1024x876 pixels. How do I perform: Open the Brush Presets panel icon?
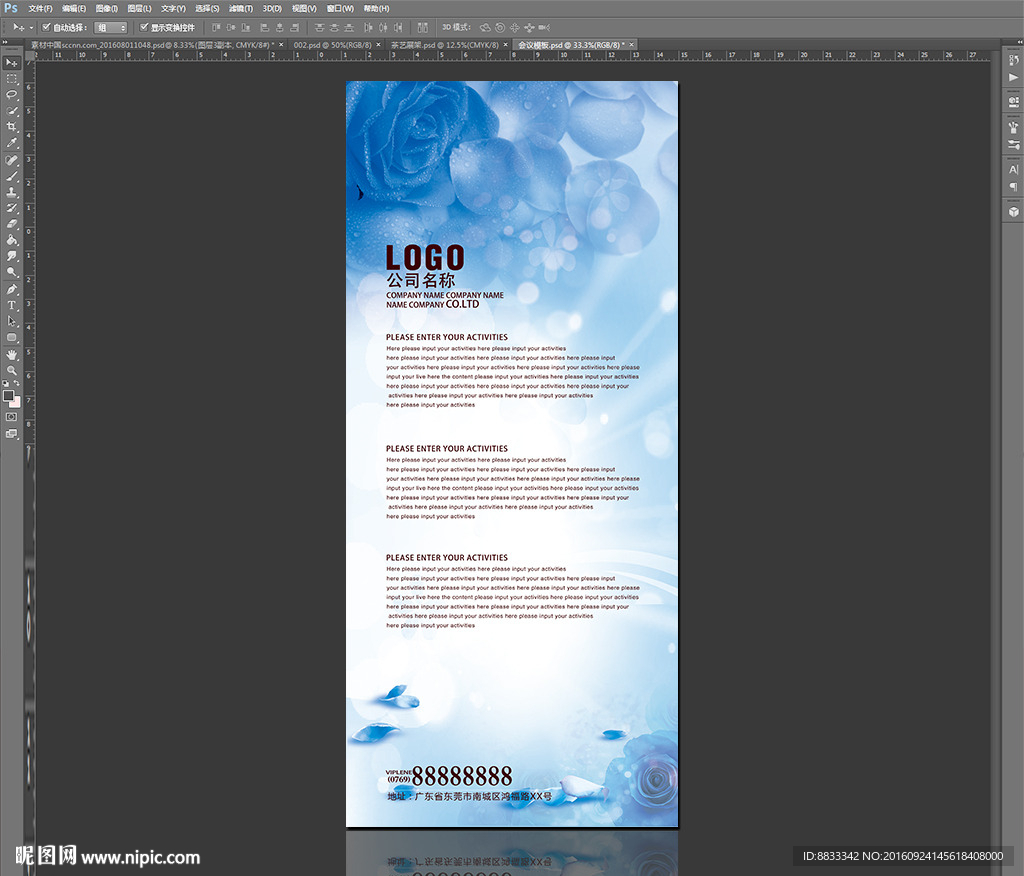(x=1013, y=127)
